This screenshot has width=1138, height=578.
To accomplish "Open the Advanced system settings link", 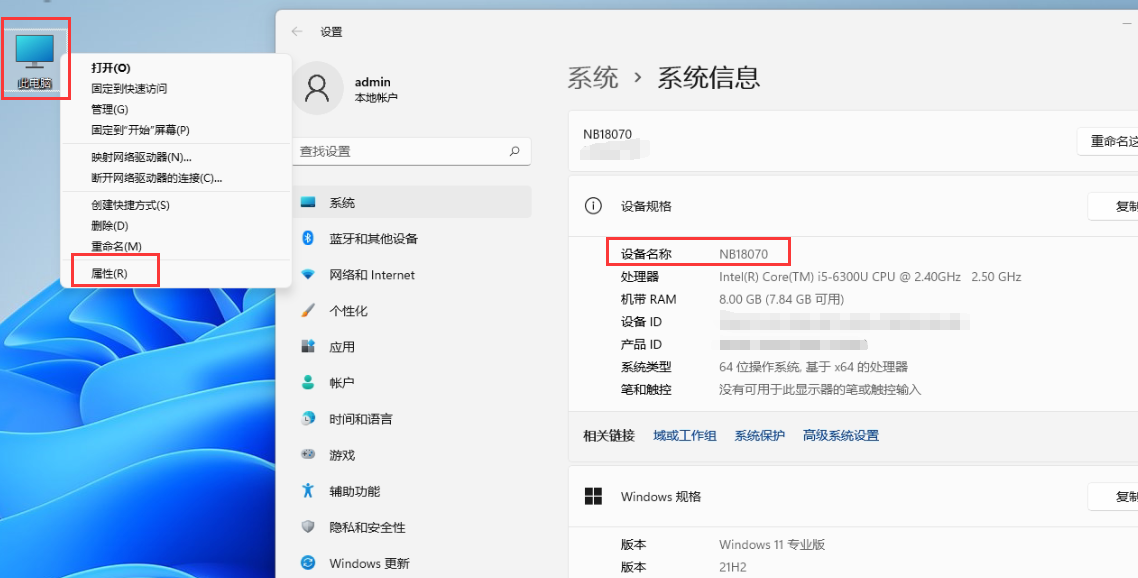I will (840, 436).
